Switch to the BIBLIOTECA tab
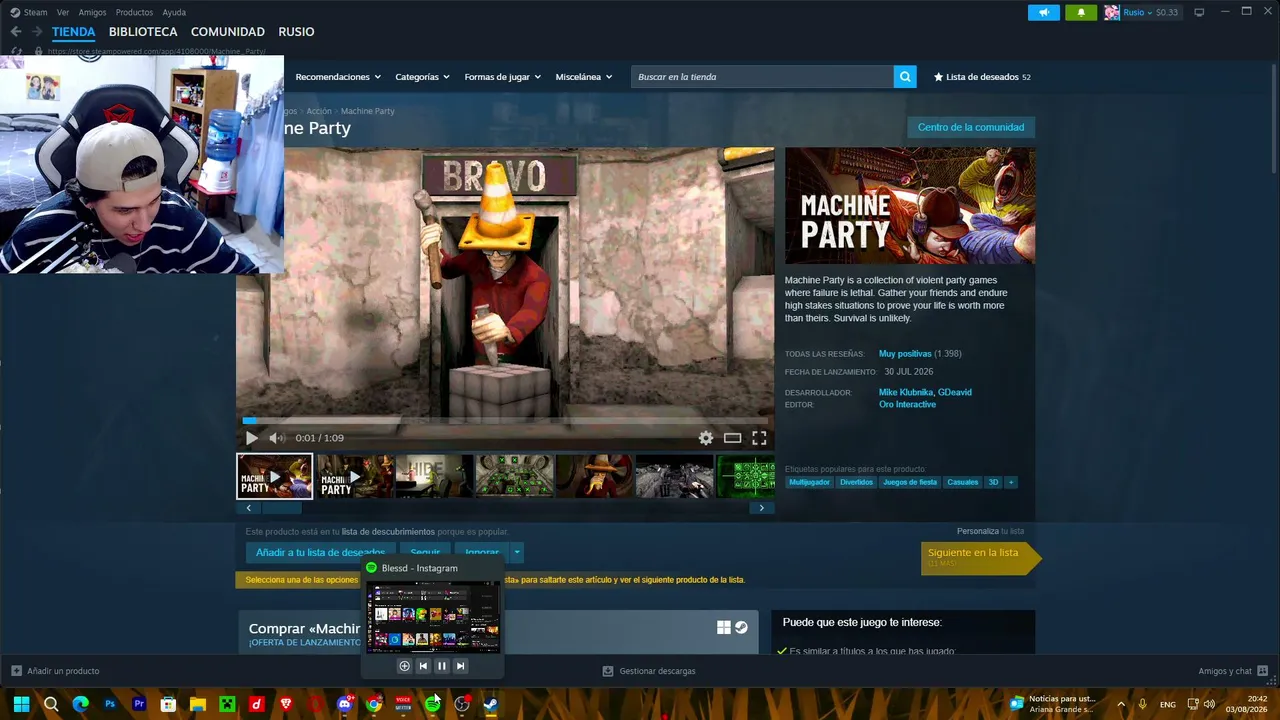The width and height of the screenshot is (1280, 720). [143, 32]
